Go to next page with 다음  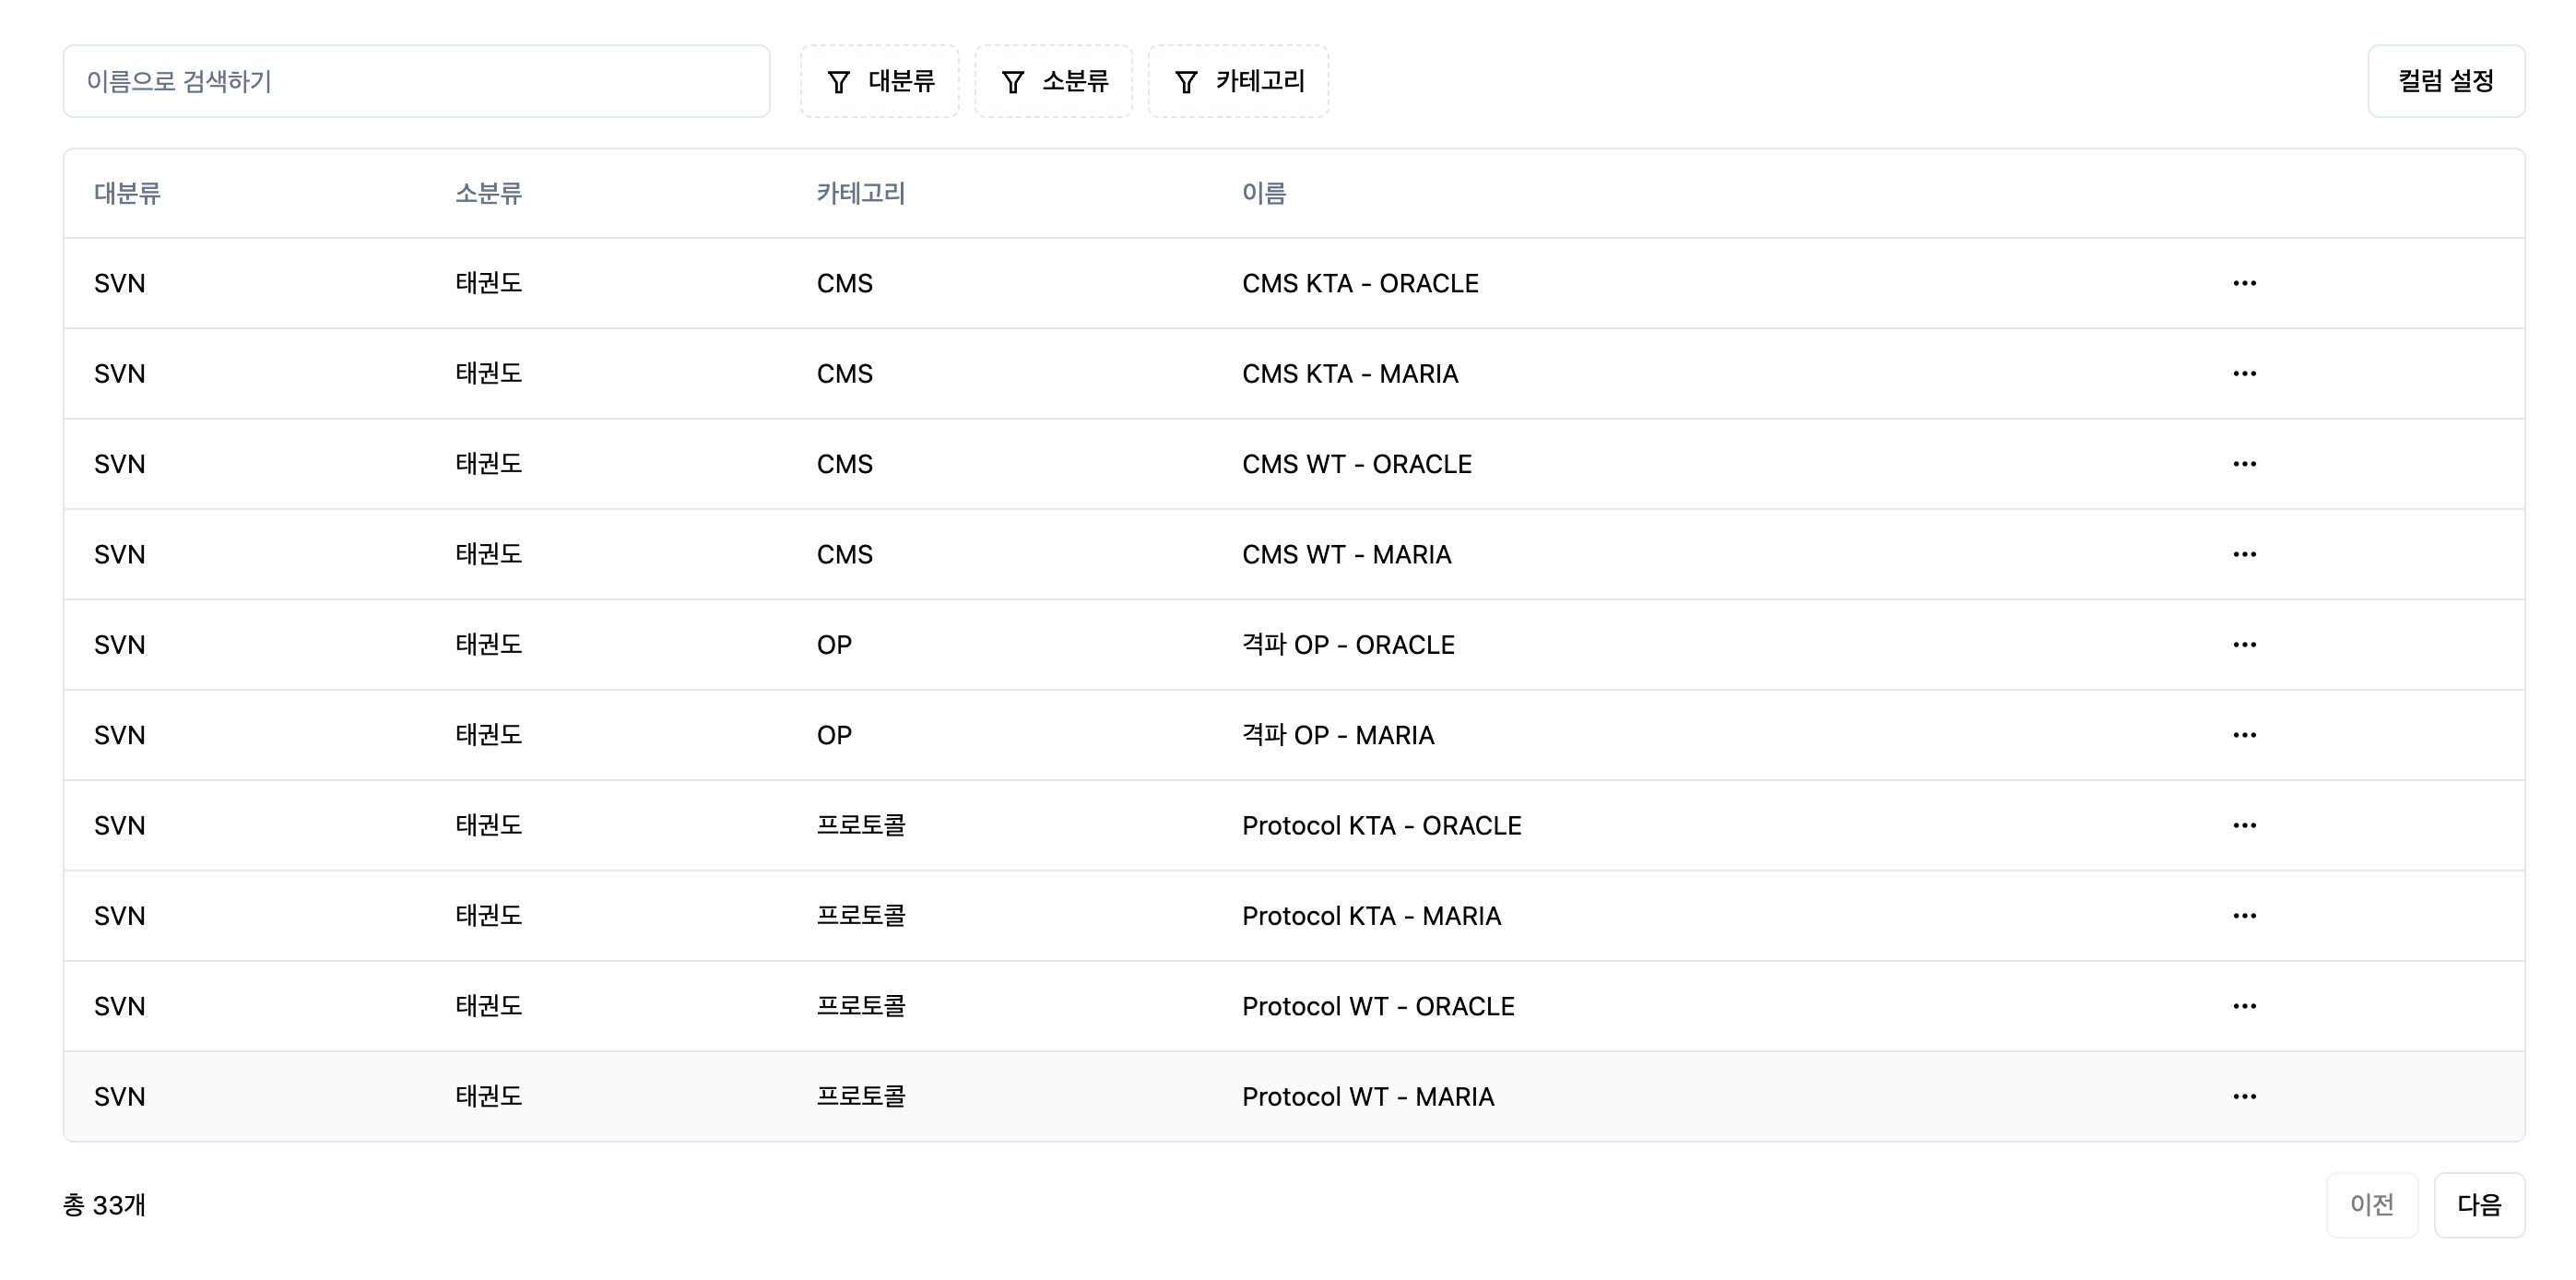(x=2479, y=1205)
